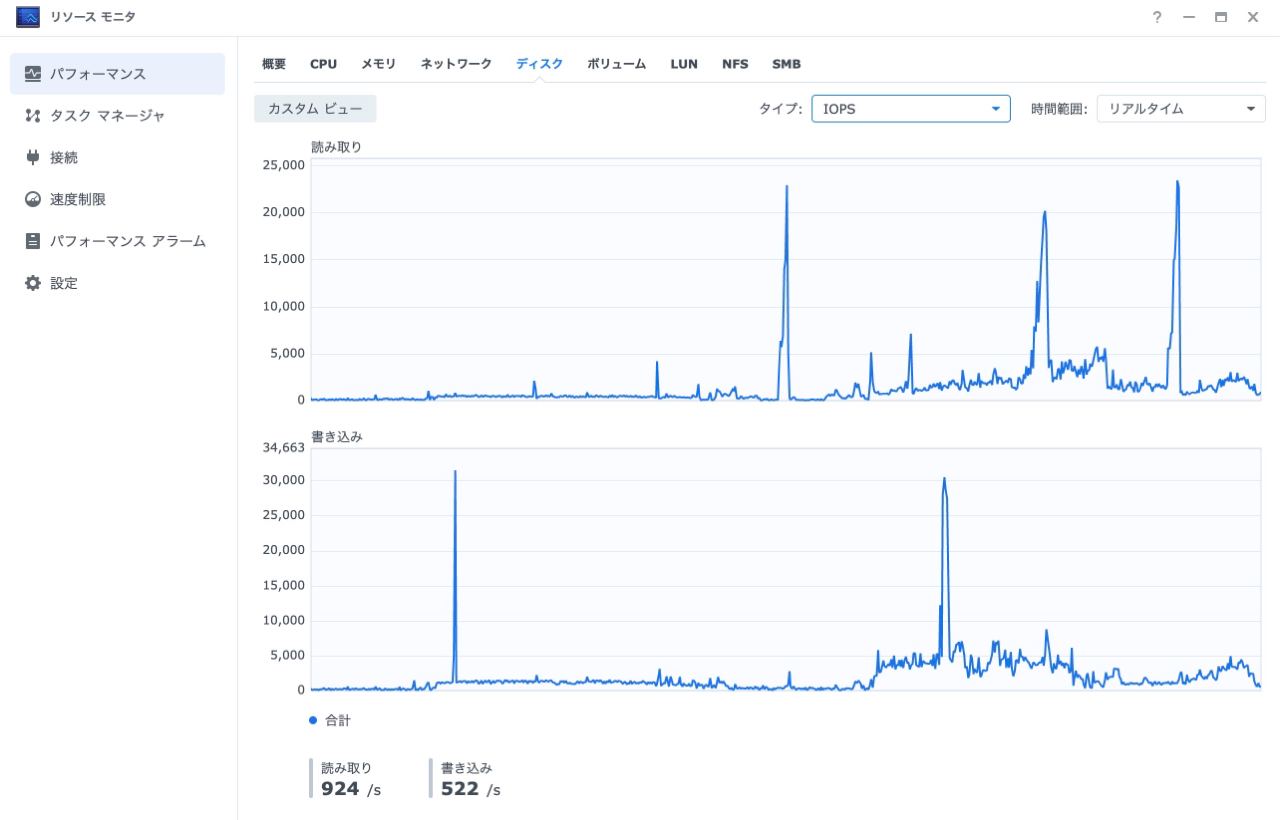Click the plug icon for Connections
Viewport: 1280px width, 820px height.
point(33,158)
